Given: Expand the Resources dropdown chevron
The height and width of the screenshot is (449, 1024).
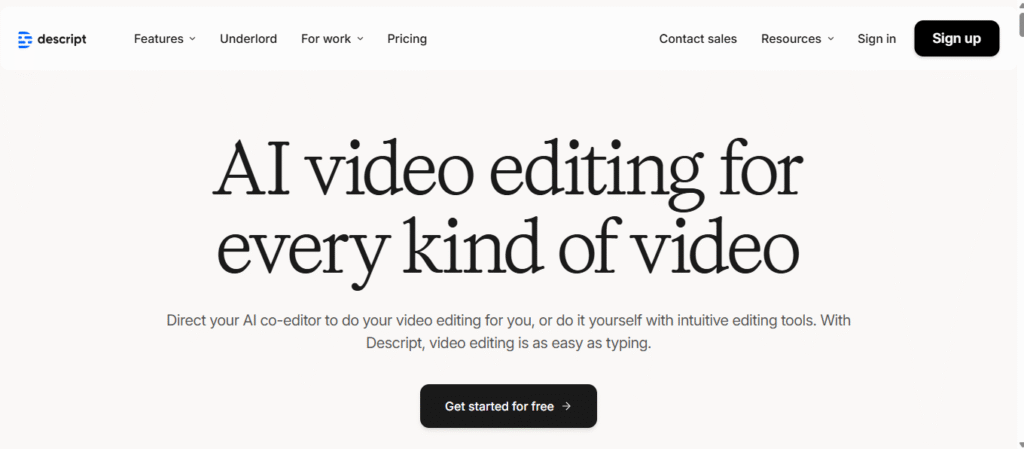Looking at the screenshot, I should click(x=830, y=39).
